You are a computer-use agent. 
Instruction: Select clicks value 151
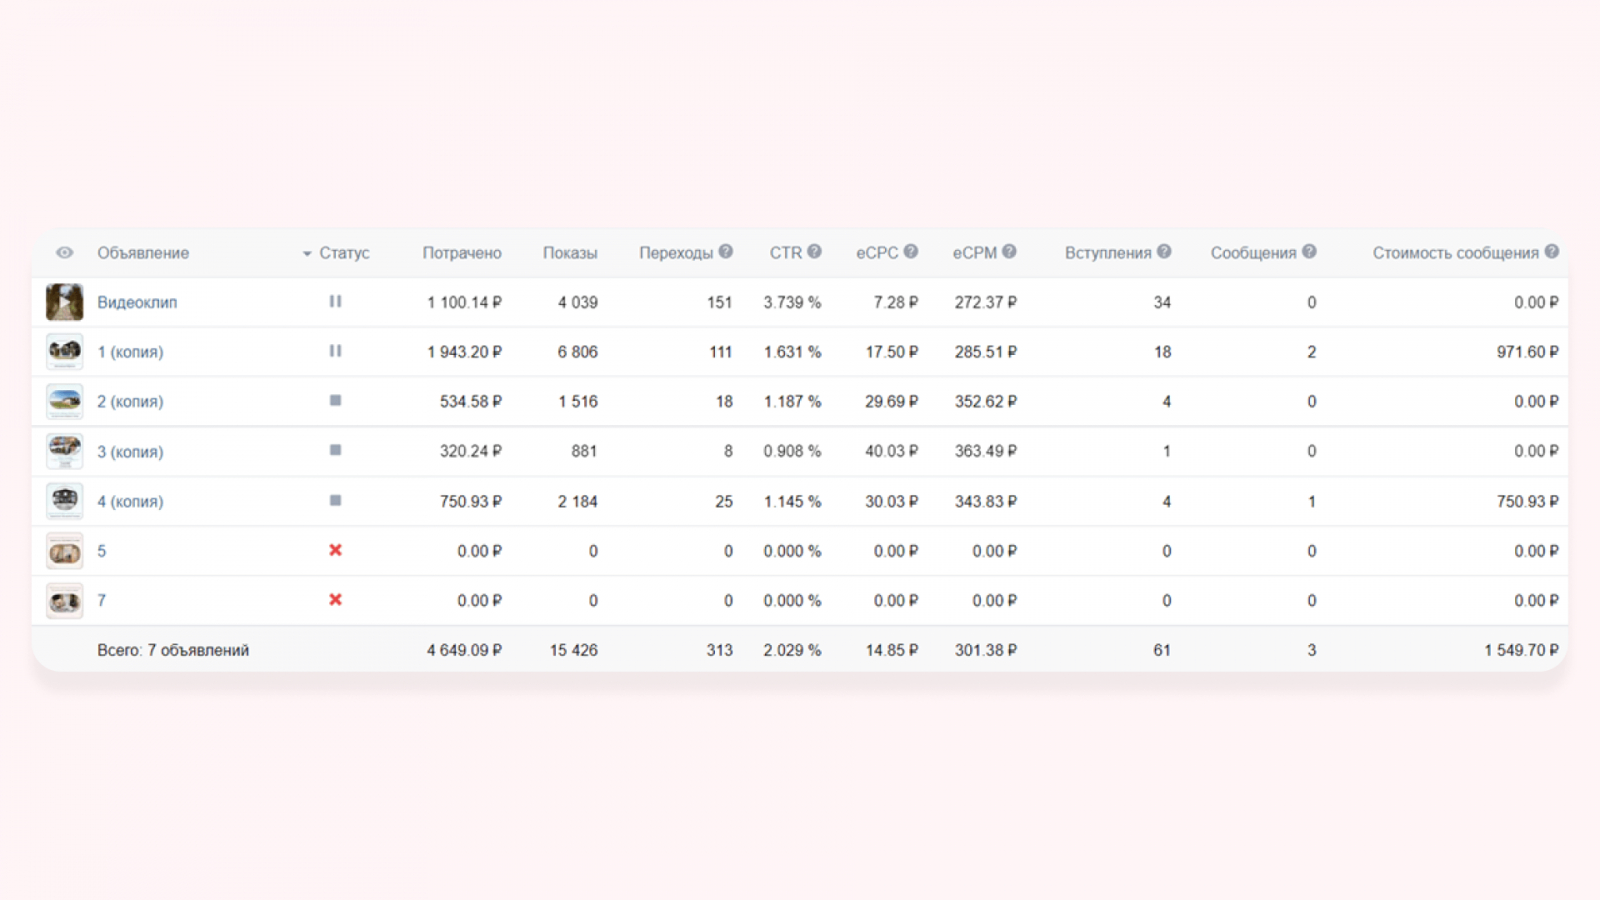pos(720,302)
